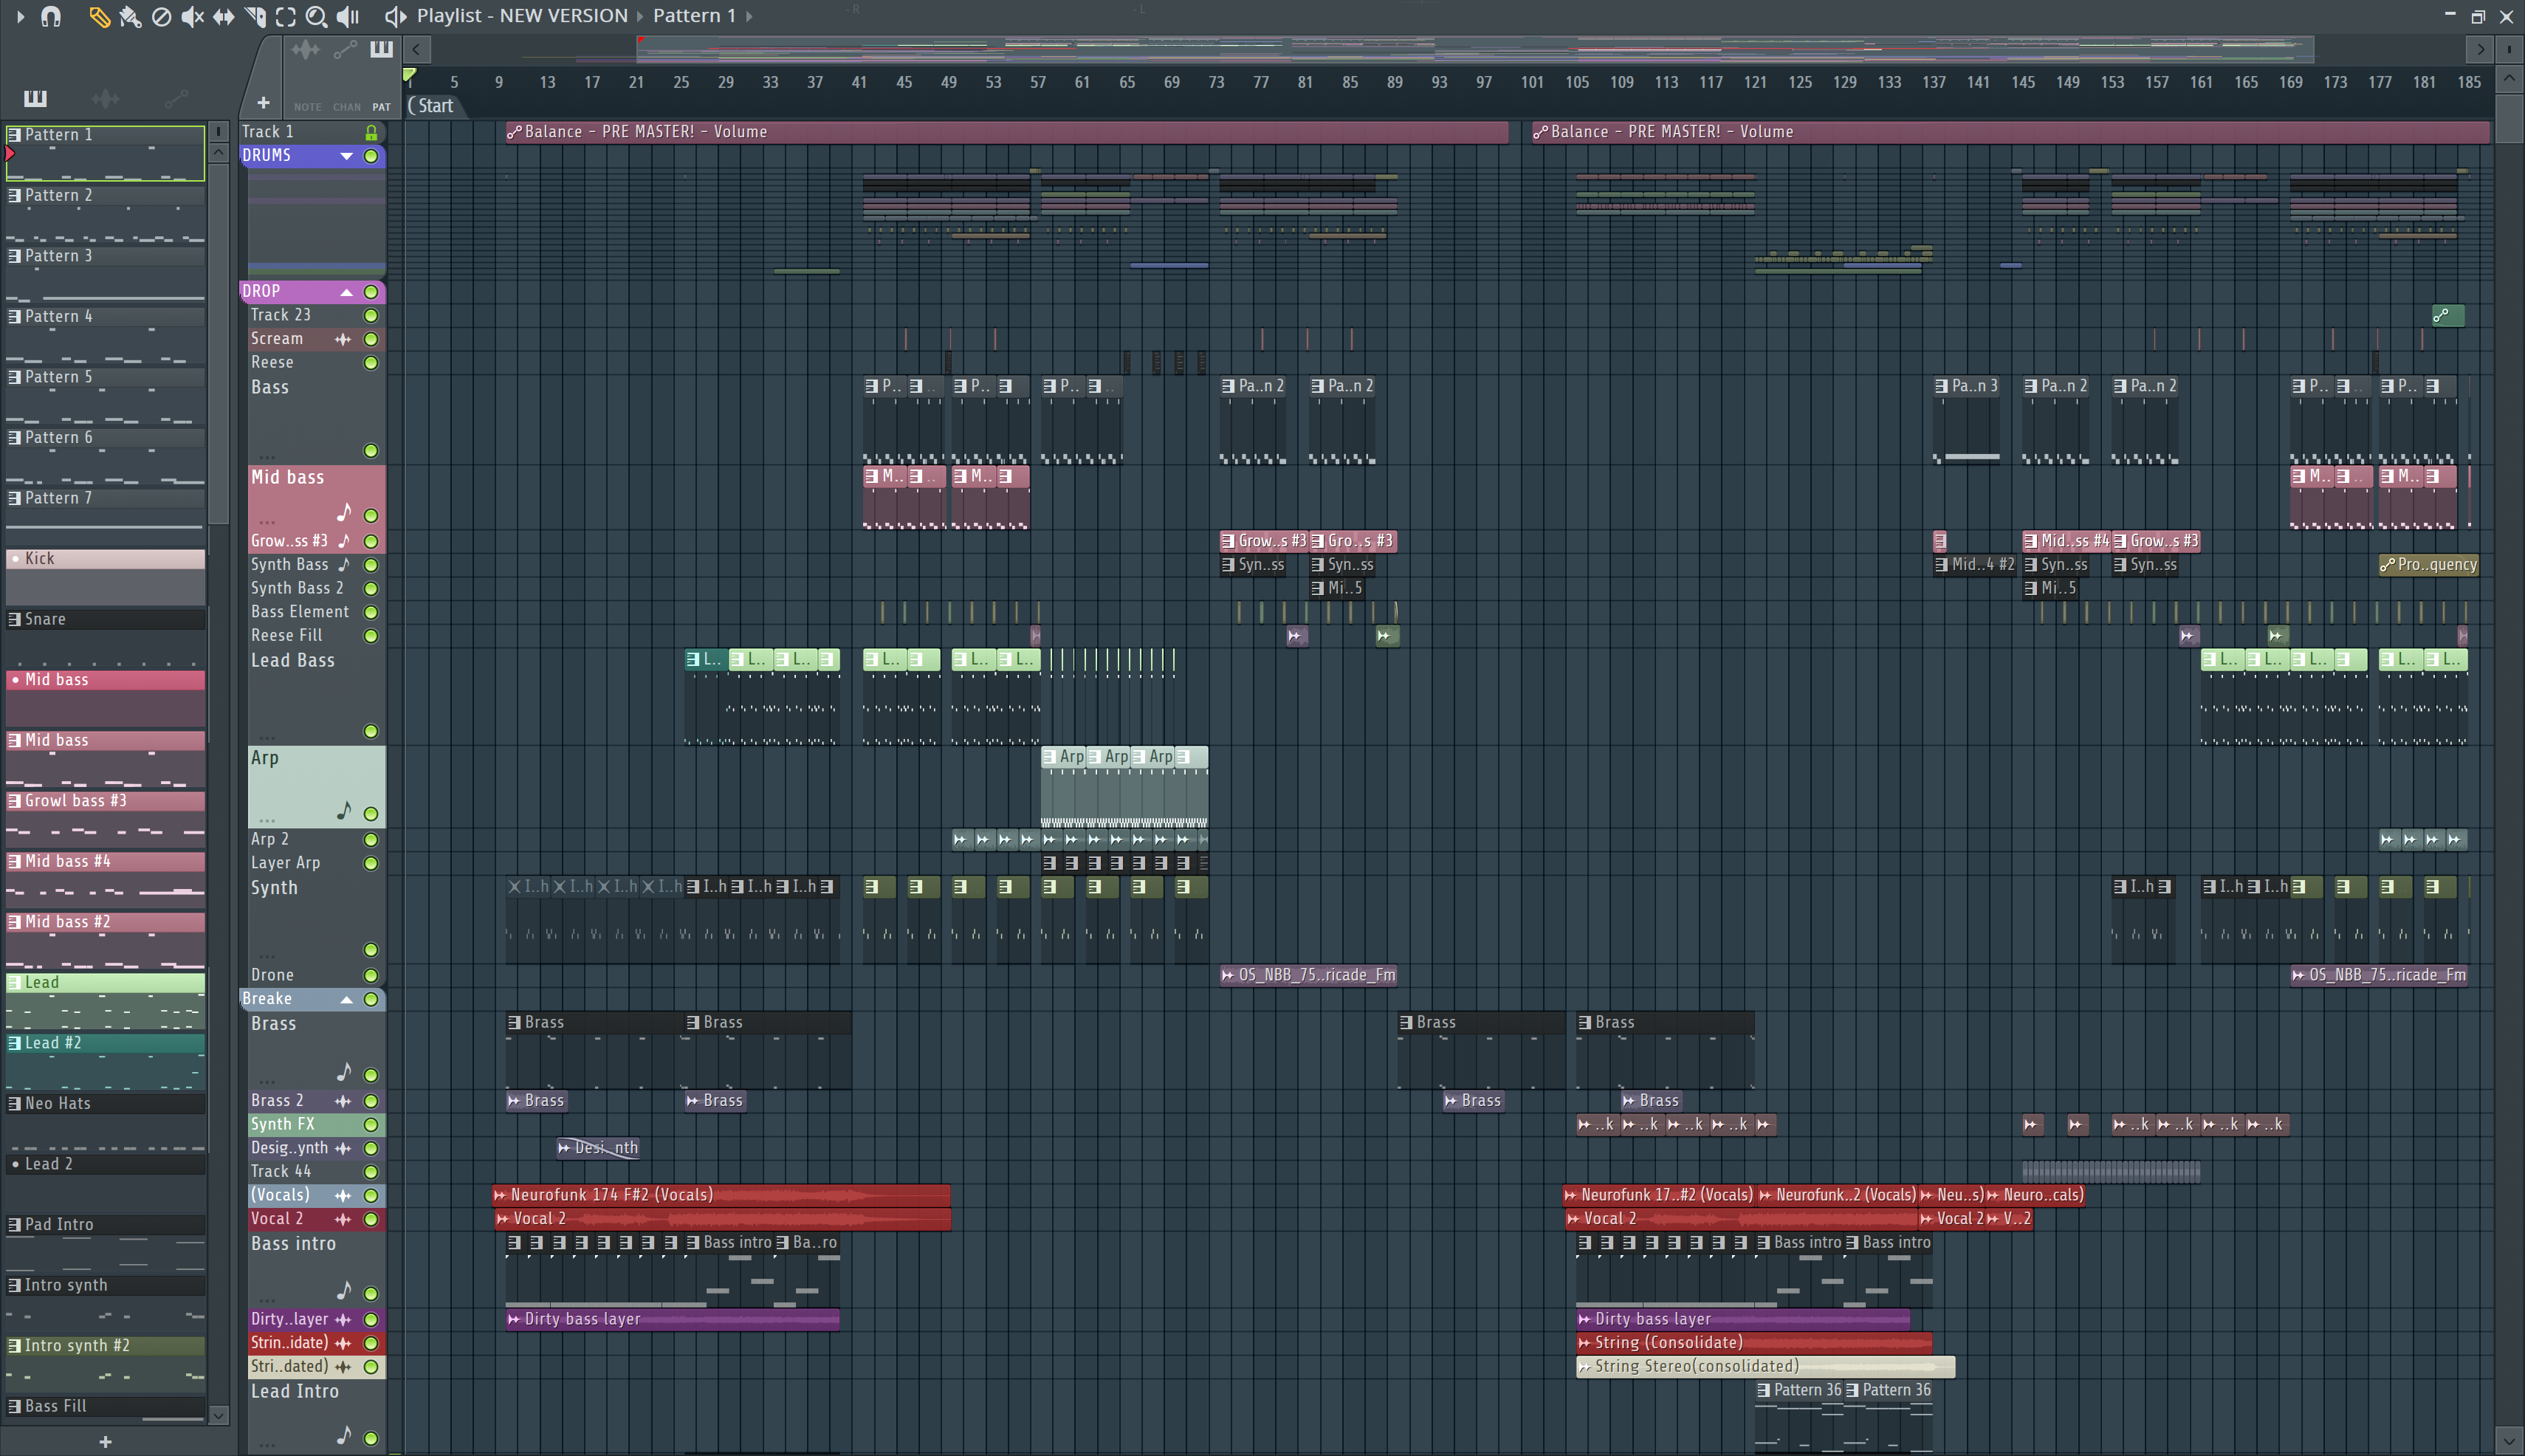Toggle mute LED on Reese track
Screen dimensions: 2525x1456
(x=371, y=363)
